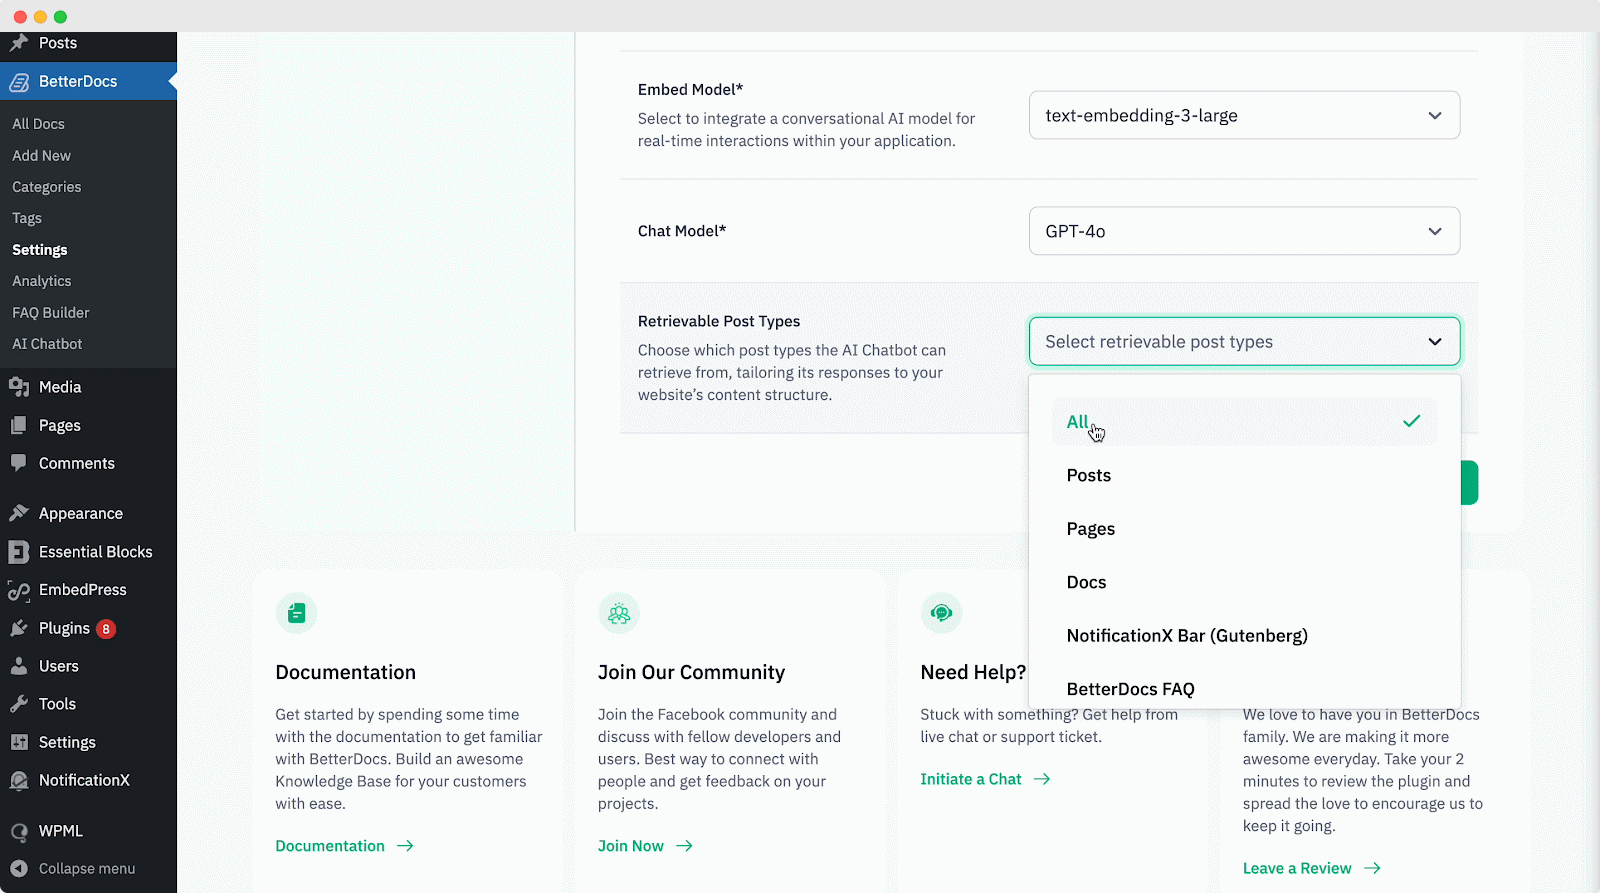Click the Collapse menu arrow icon
This screenshot has width=1600, height=893.
click(x=19, y=868)
